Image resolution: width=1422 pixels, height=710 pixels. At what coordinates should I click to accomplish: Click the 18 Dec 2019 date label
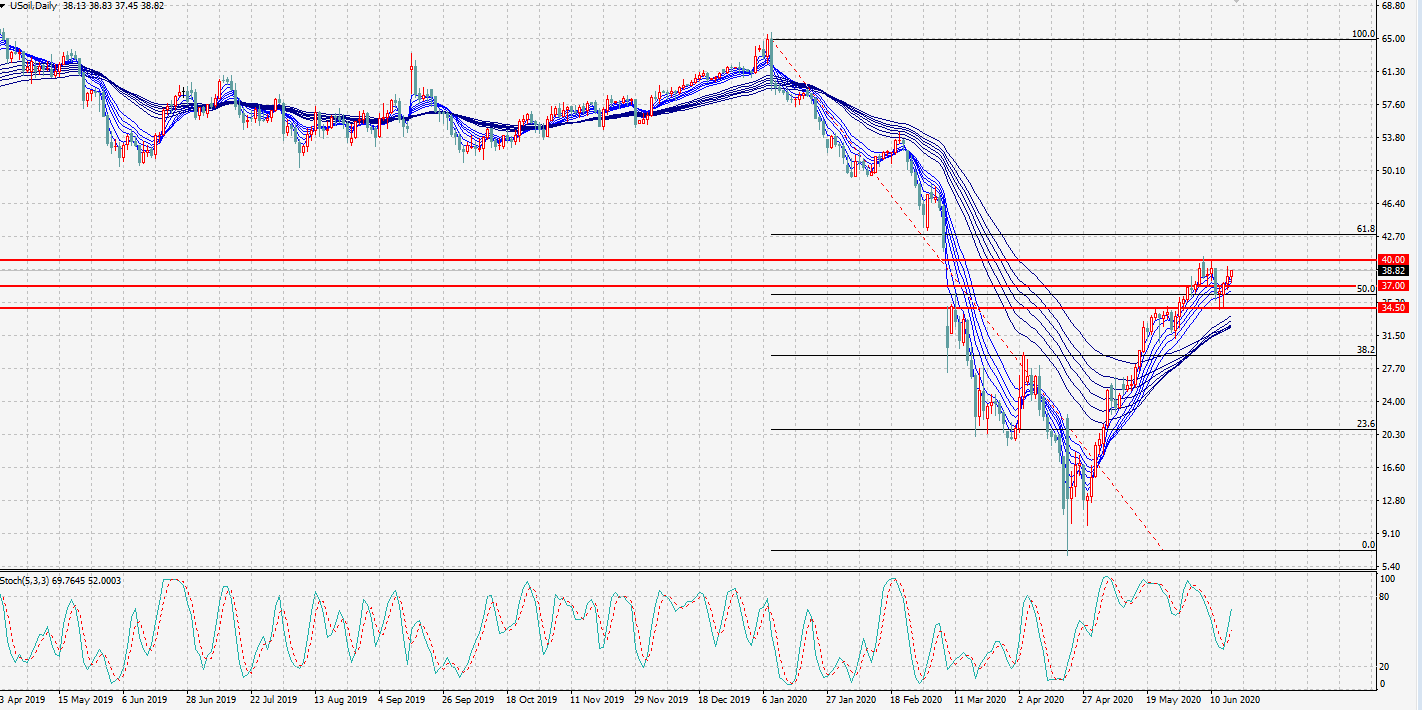[725, 700]
